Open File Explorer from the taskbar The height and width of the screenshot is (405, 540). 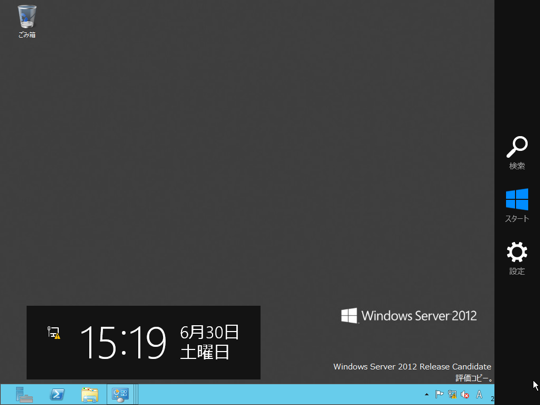(x=90, y=394)
